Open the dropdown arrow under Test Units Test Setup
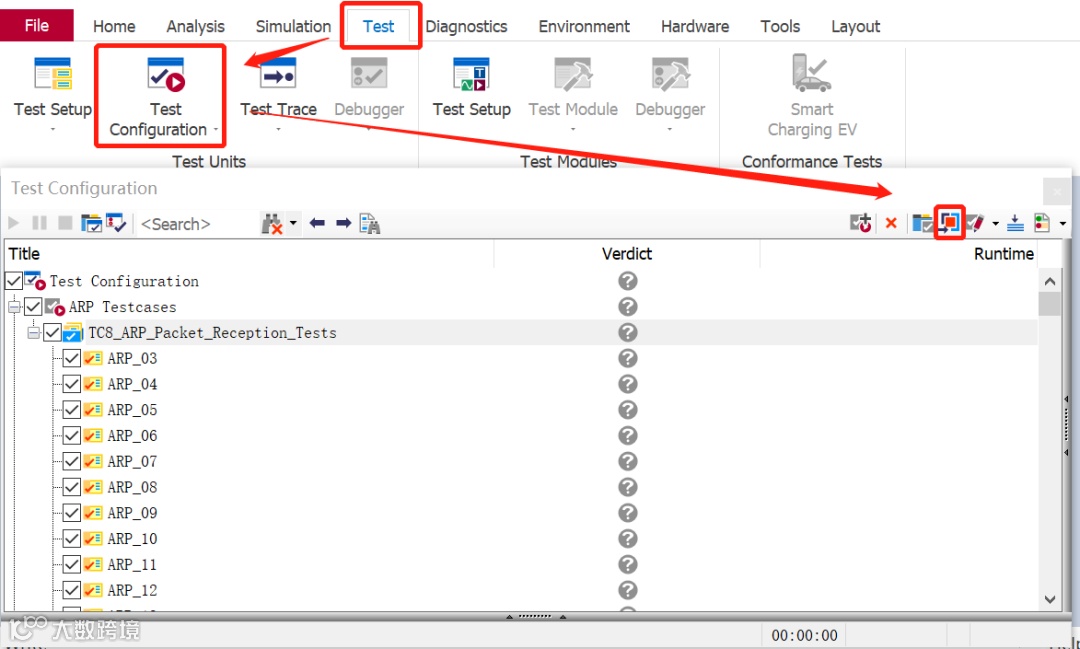The image size is (1080, 649). pos(52,129)
